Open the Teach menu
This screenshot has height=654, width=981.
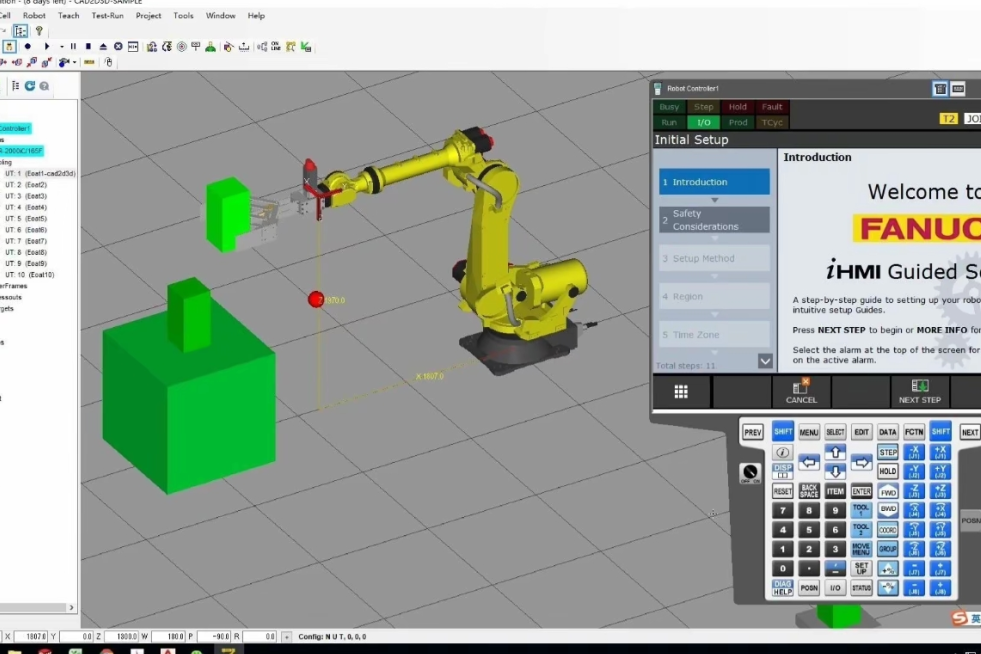click(x=68, y=16)
